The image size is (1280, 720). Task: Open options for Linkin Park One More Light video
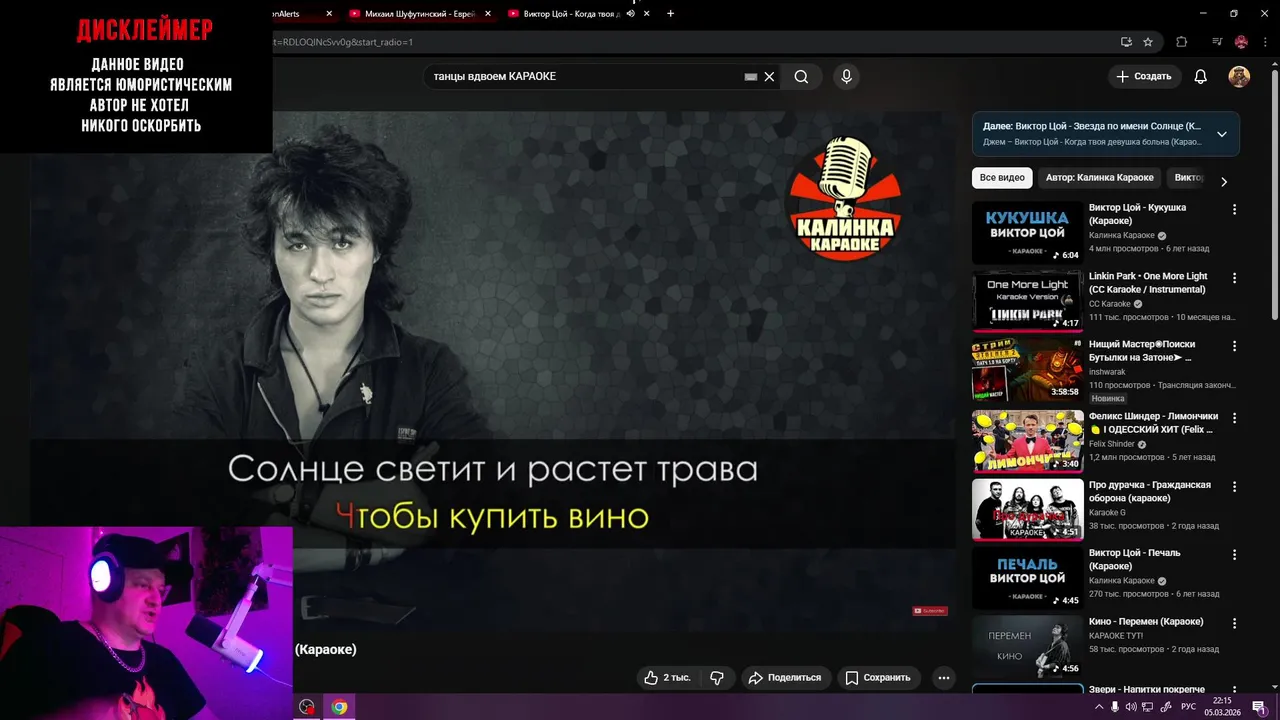pos(1234,278)
